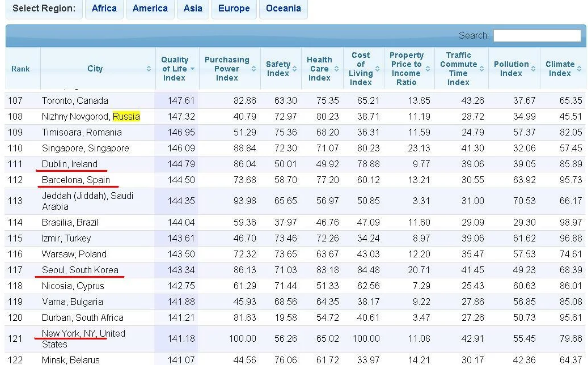Select the Africa region tab
Screen dimensions: 588x374
pyautogui.click(x=104, y=8)
